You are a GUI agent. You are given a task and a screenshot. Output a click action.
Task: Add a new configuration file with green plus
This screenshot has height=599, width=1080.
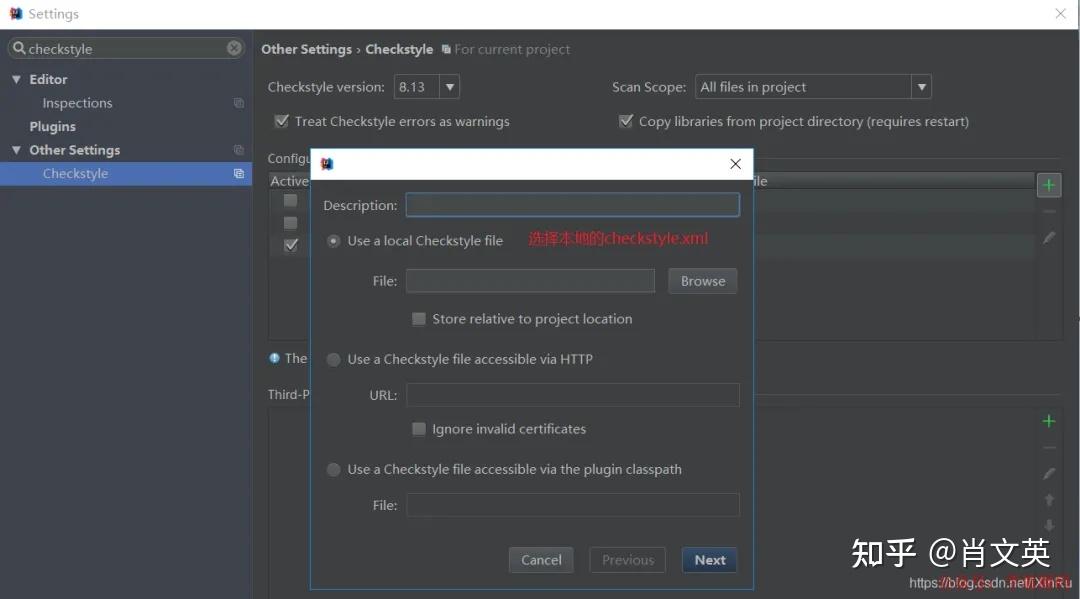click(x=1048, y=185)
